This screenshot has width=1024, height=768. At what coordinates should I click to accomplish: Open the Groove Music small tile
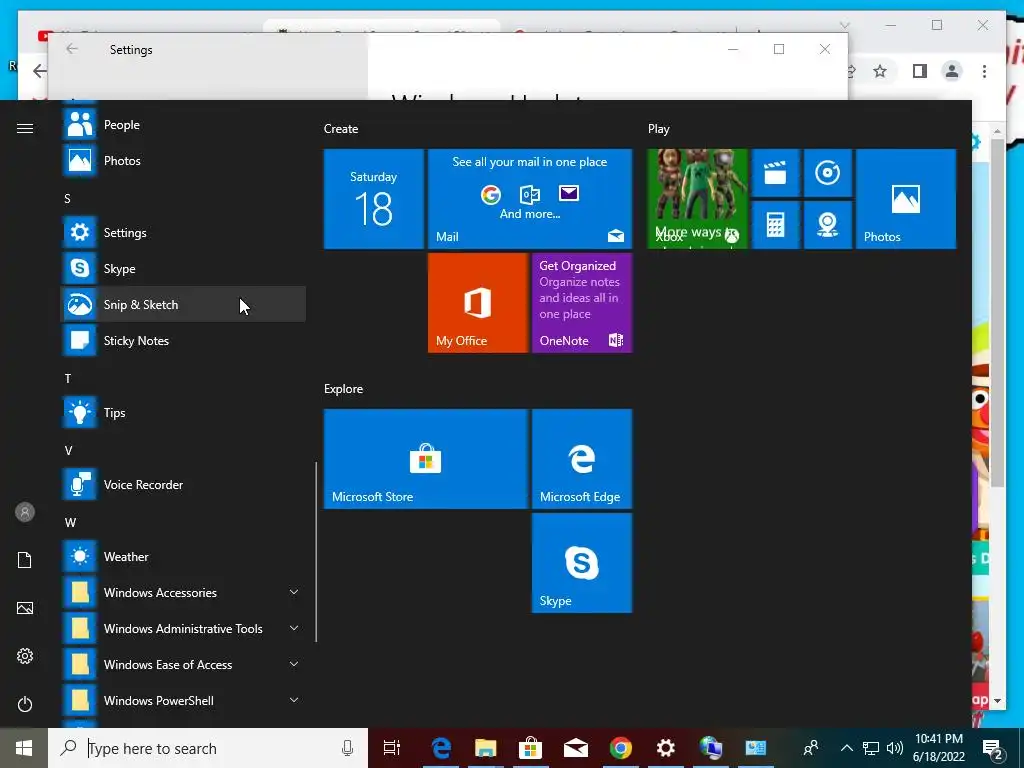tap(828, 173)
